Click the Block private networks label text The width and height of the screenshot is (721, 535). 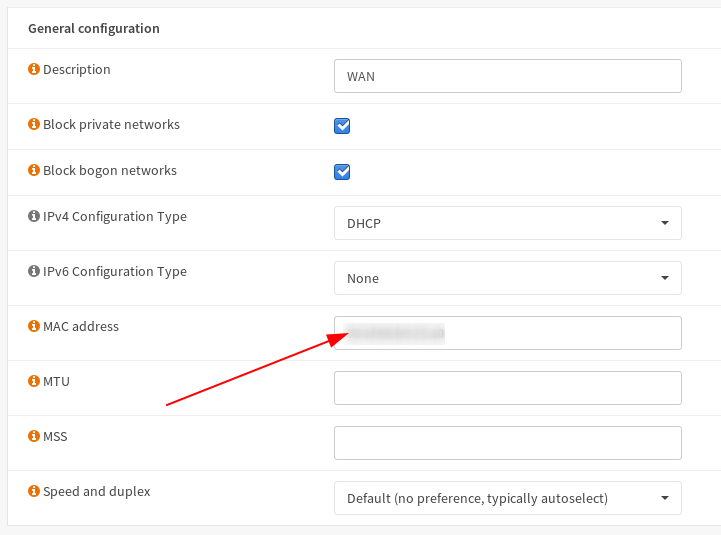(111, 125)
